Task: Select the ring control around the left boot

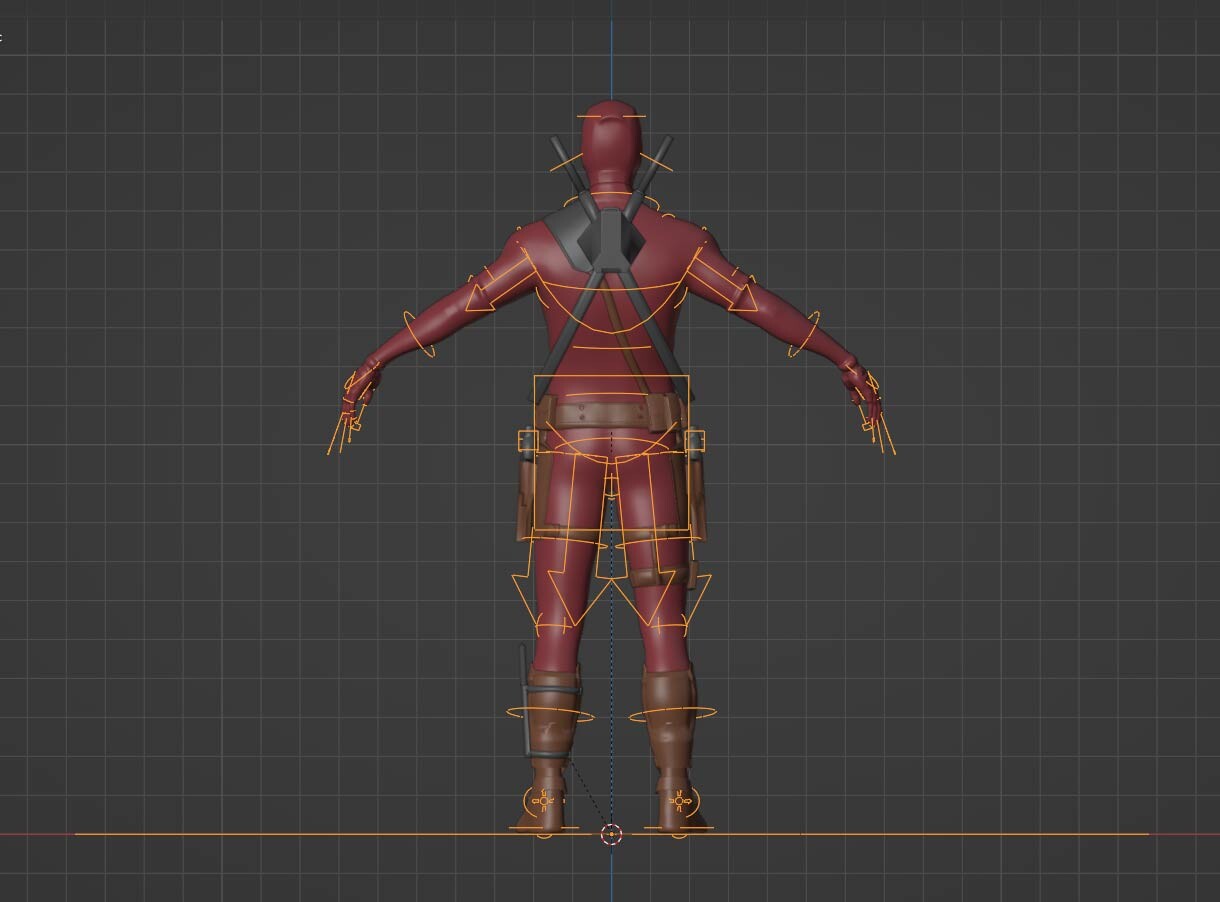Action: pos(549,714)
